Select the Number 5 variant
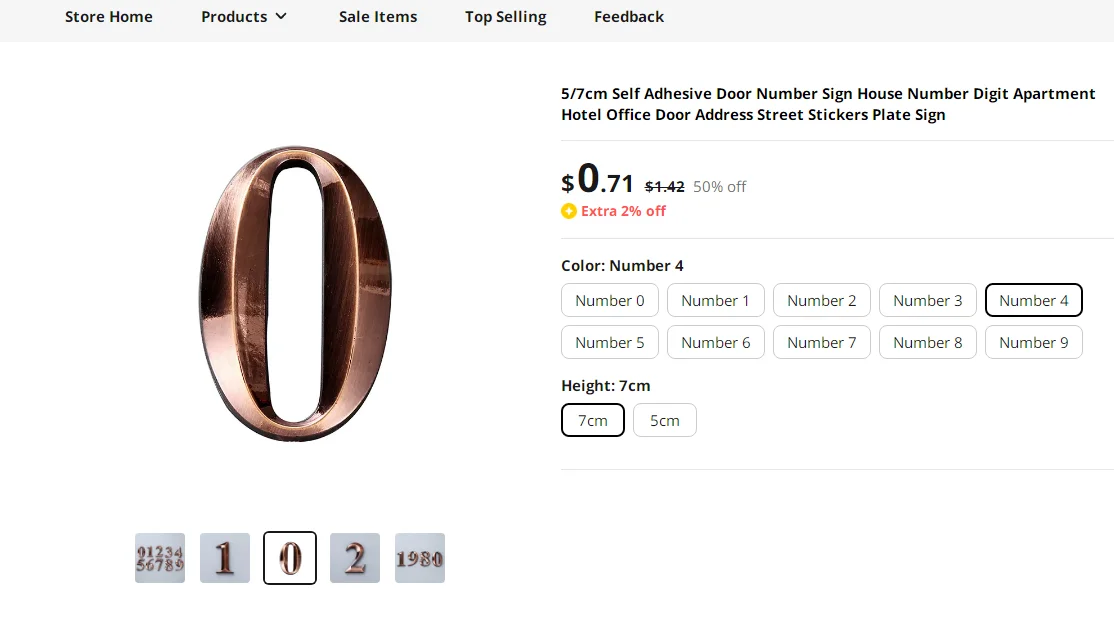This screenshot has width=1114, height=618. (610, 342)
